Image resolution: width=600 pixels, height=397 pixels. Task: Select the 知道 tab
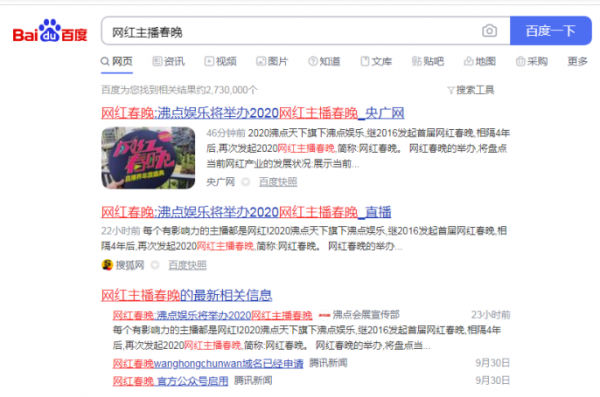(x=324, y=61)
